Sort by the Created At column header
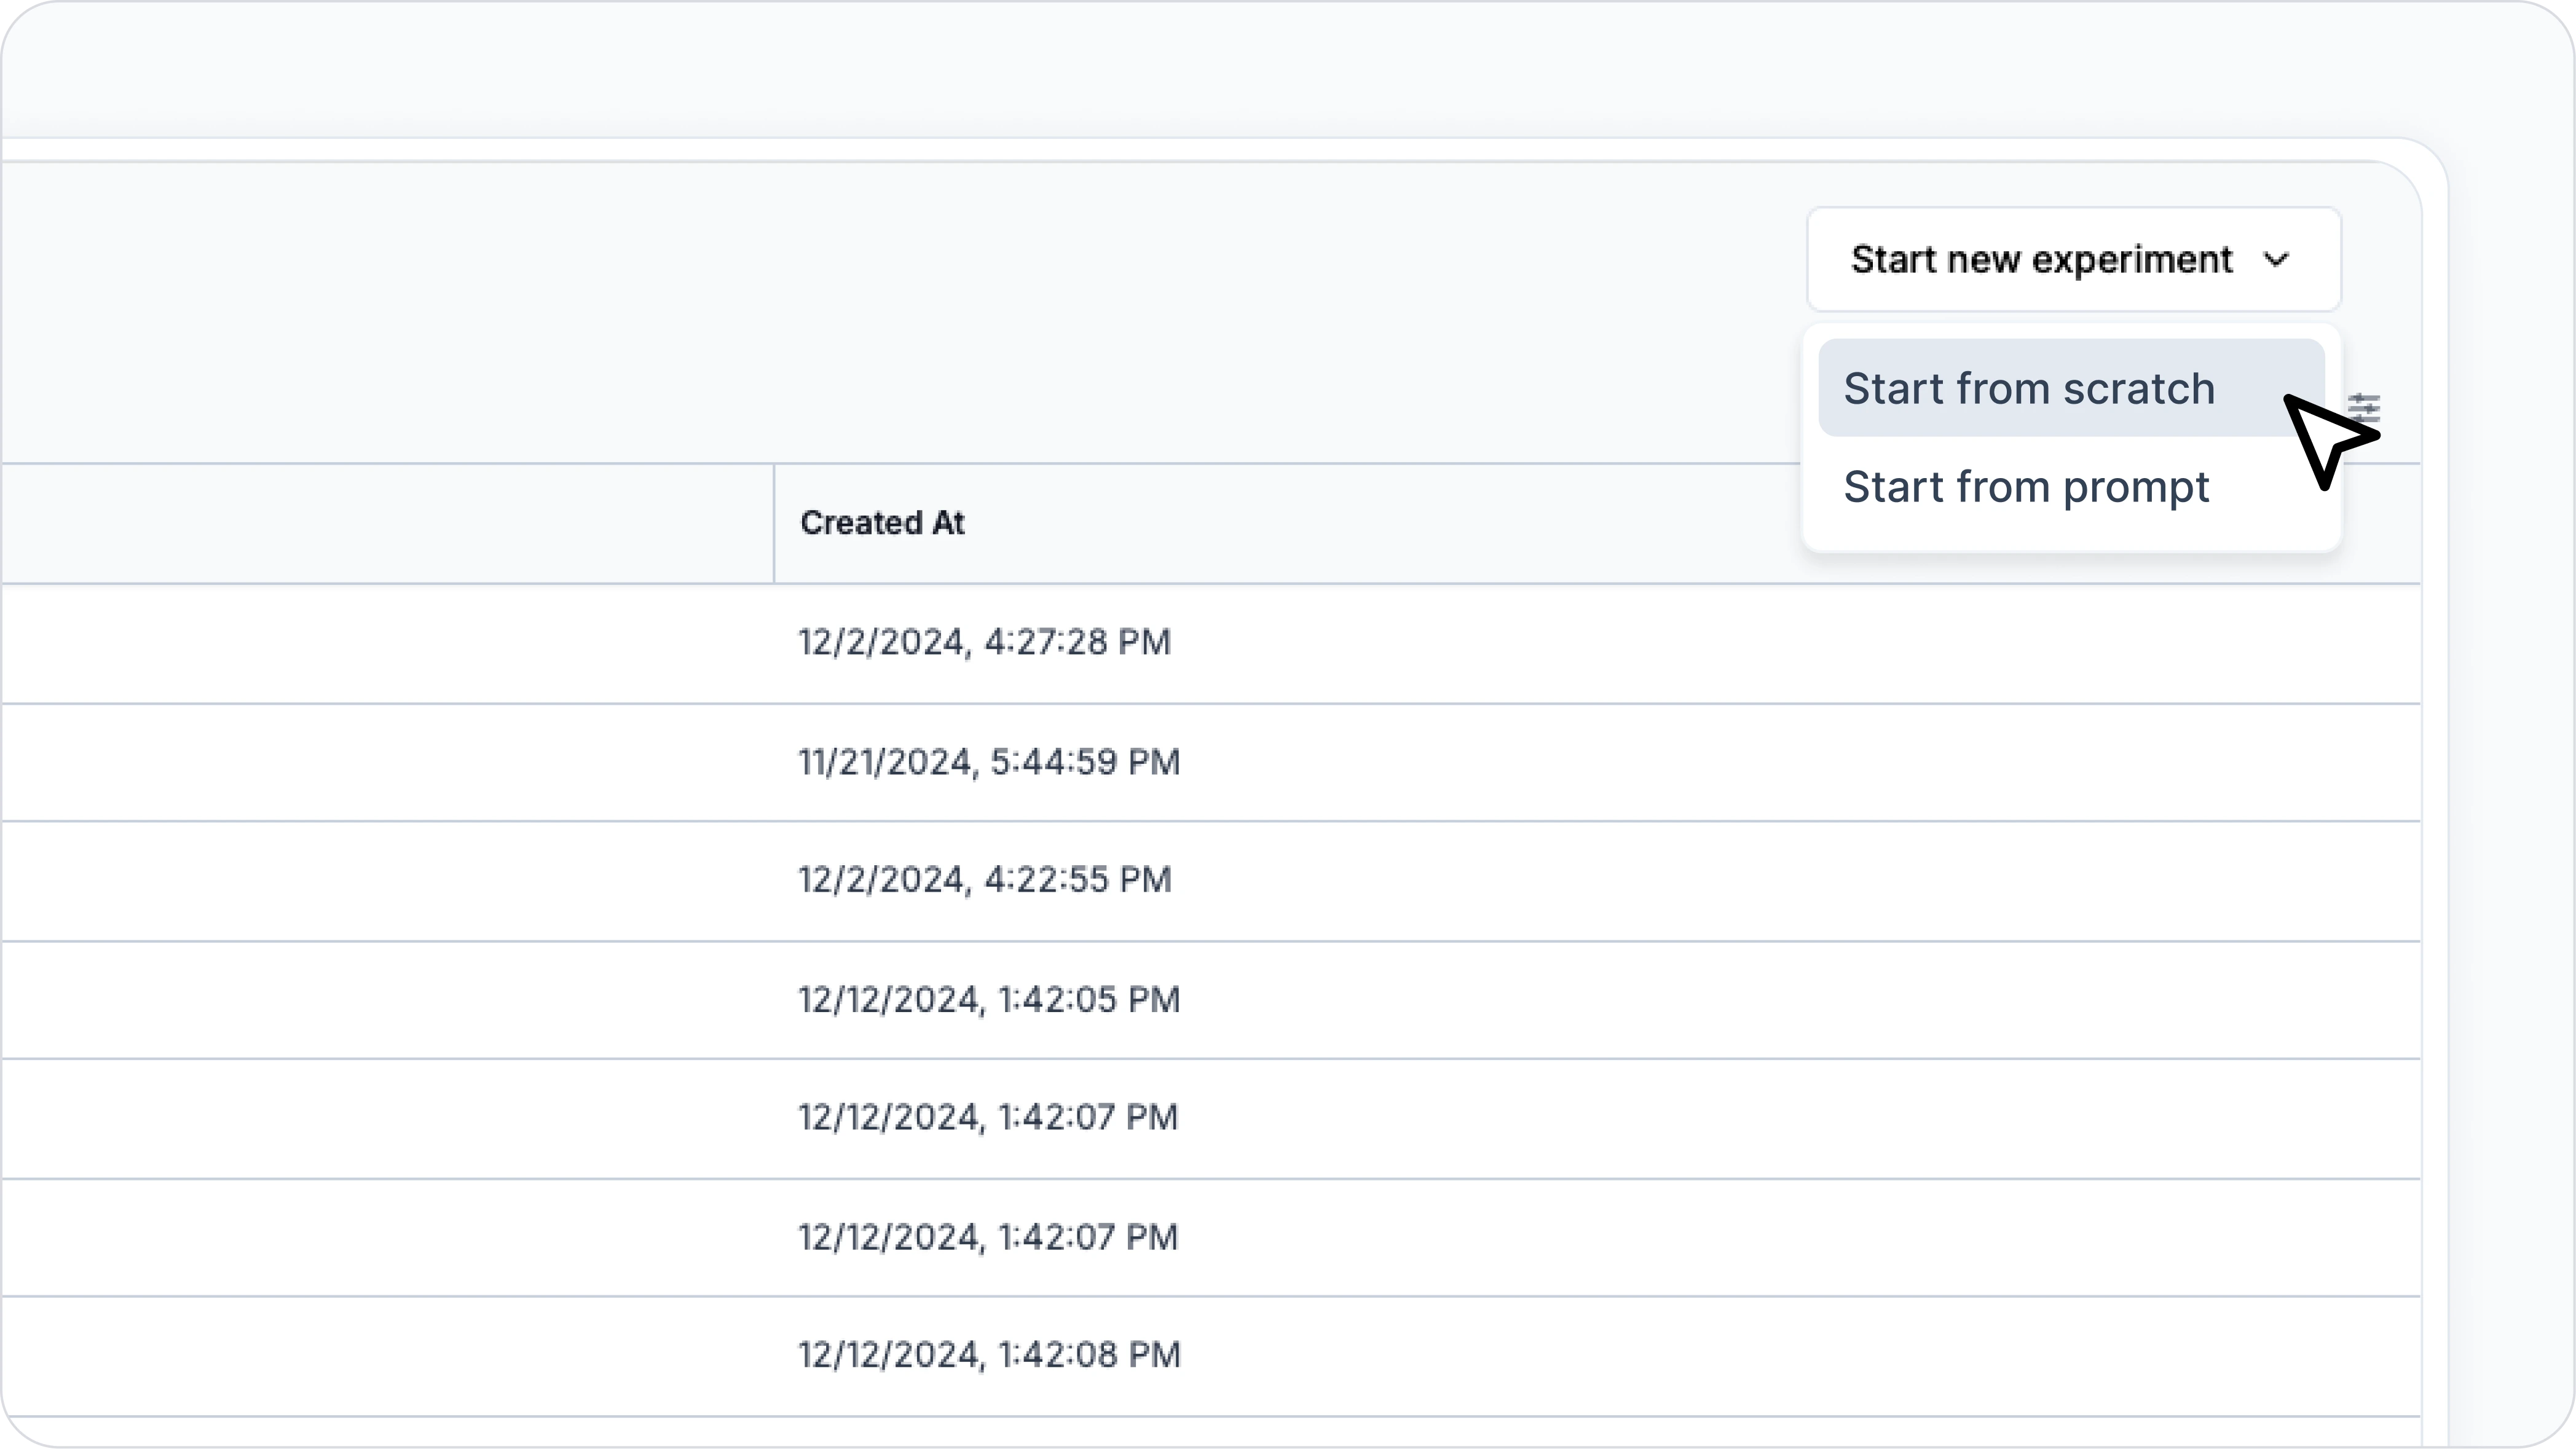 [882, 523]
